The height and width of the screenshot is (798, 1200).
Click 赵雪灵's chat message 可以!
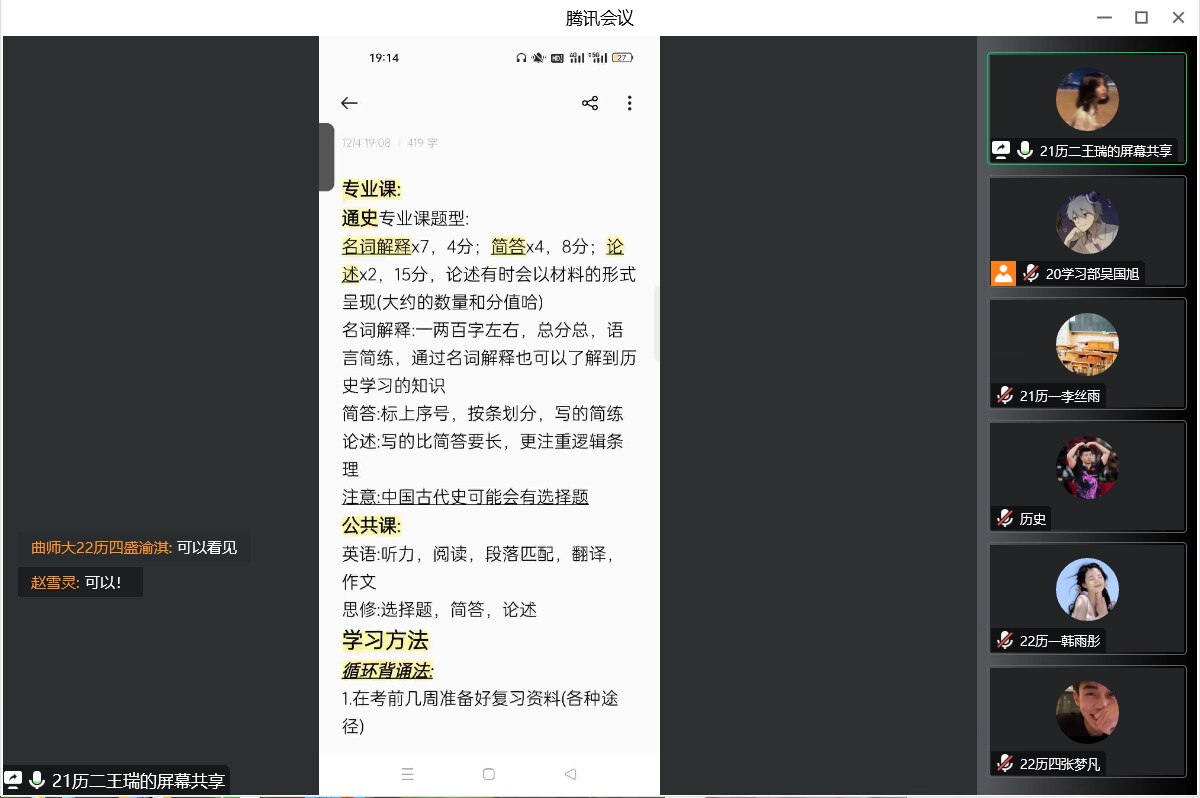click(x=81, y=582)
